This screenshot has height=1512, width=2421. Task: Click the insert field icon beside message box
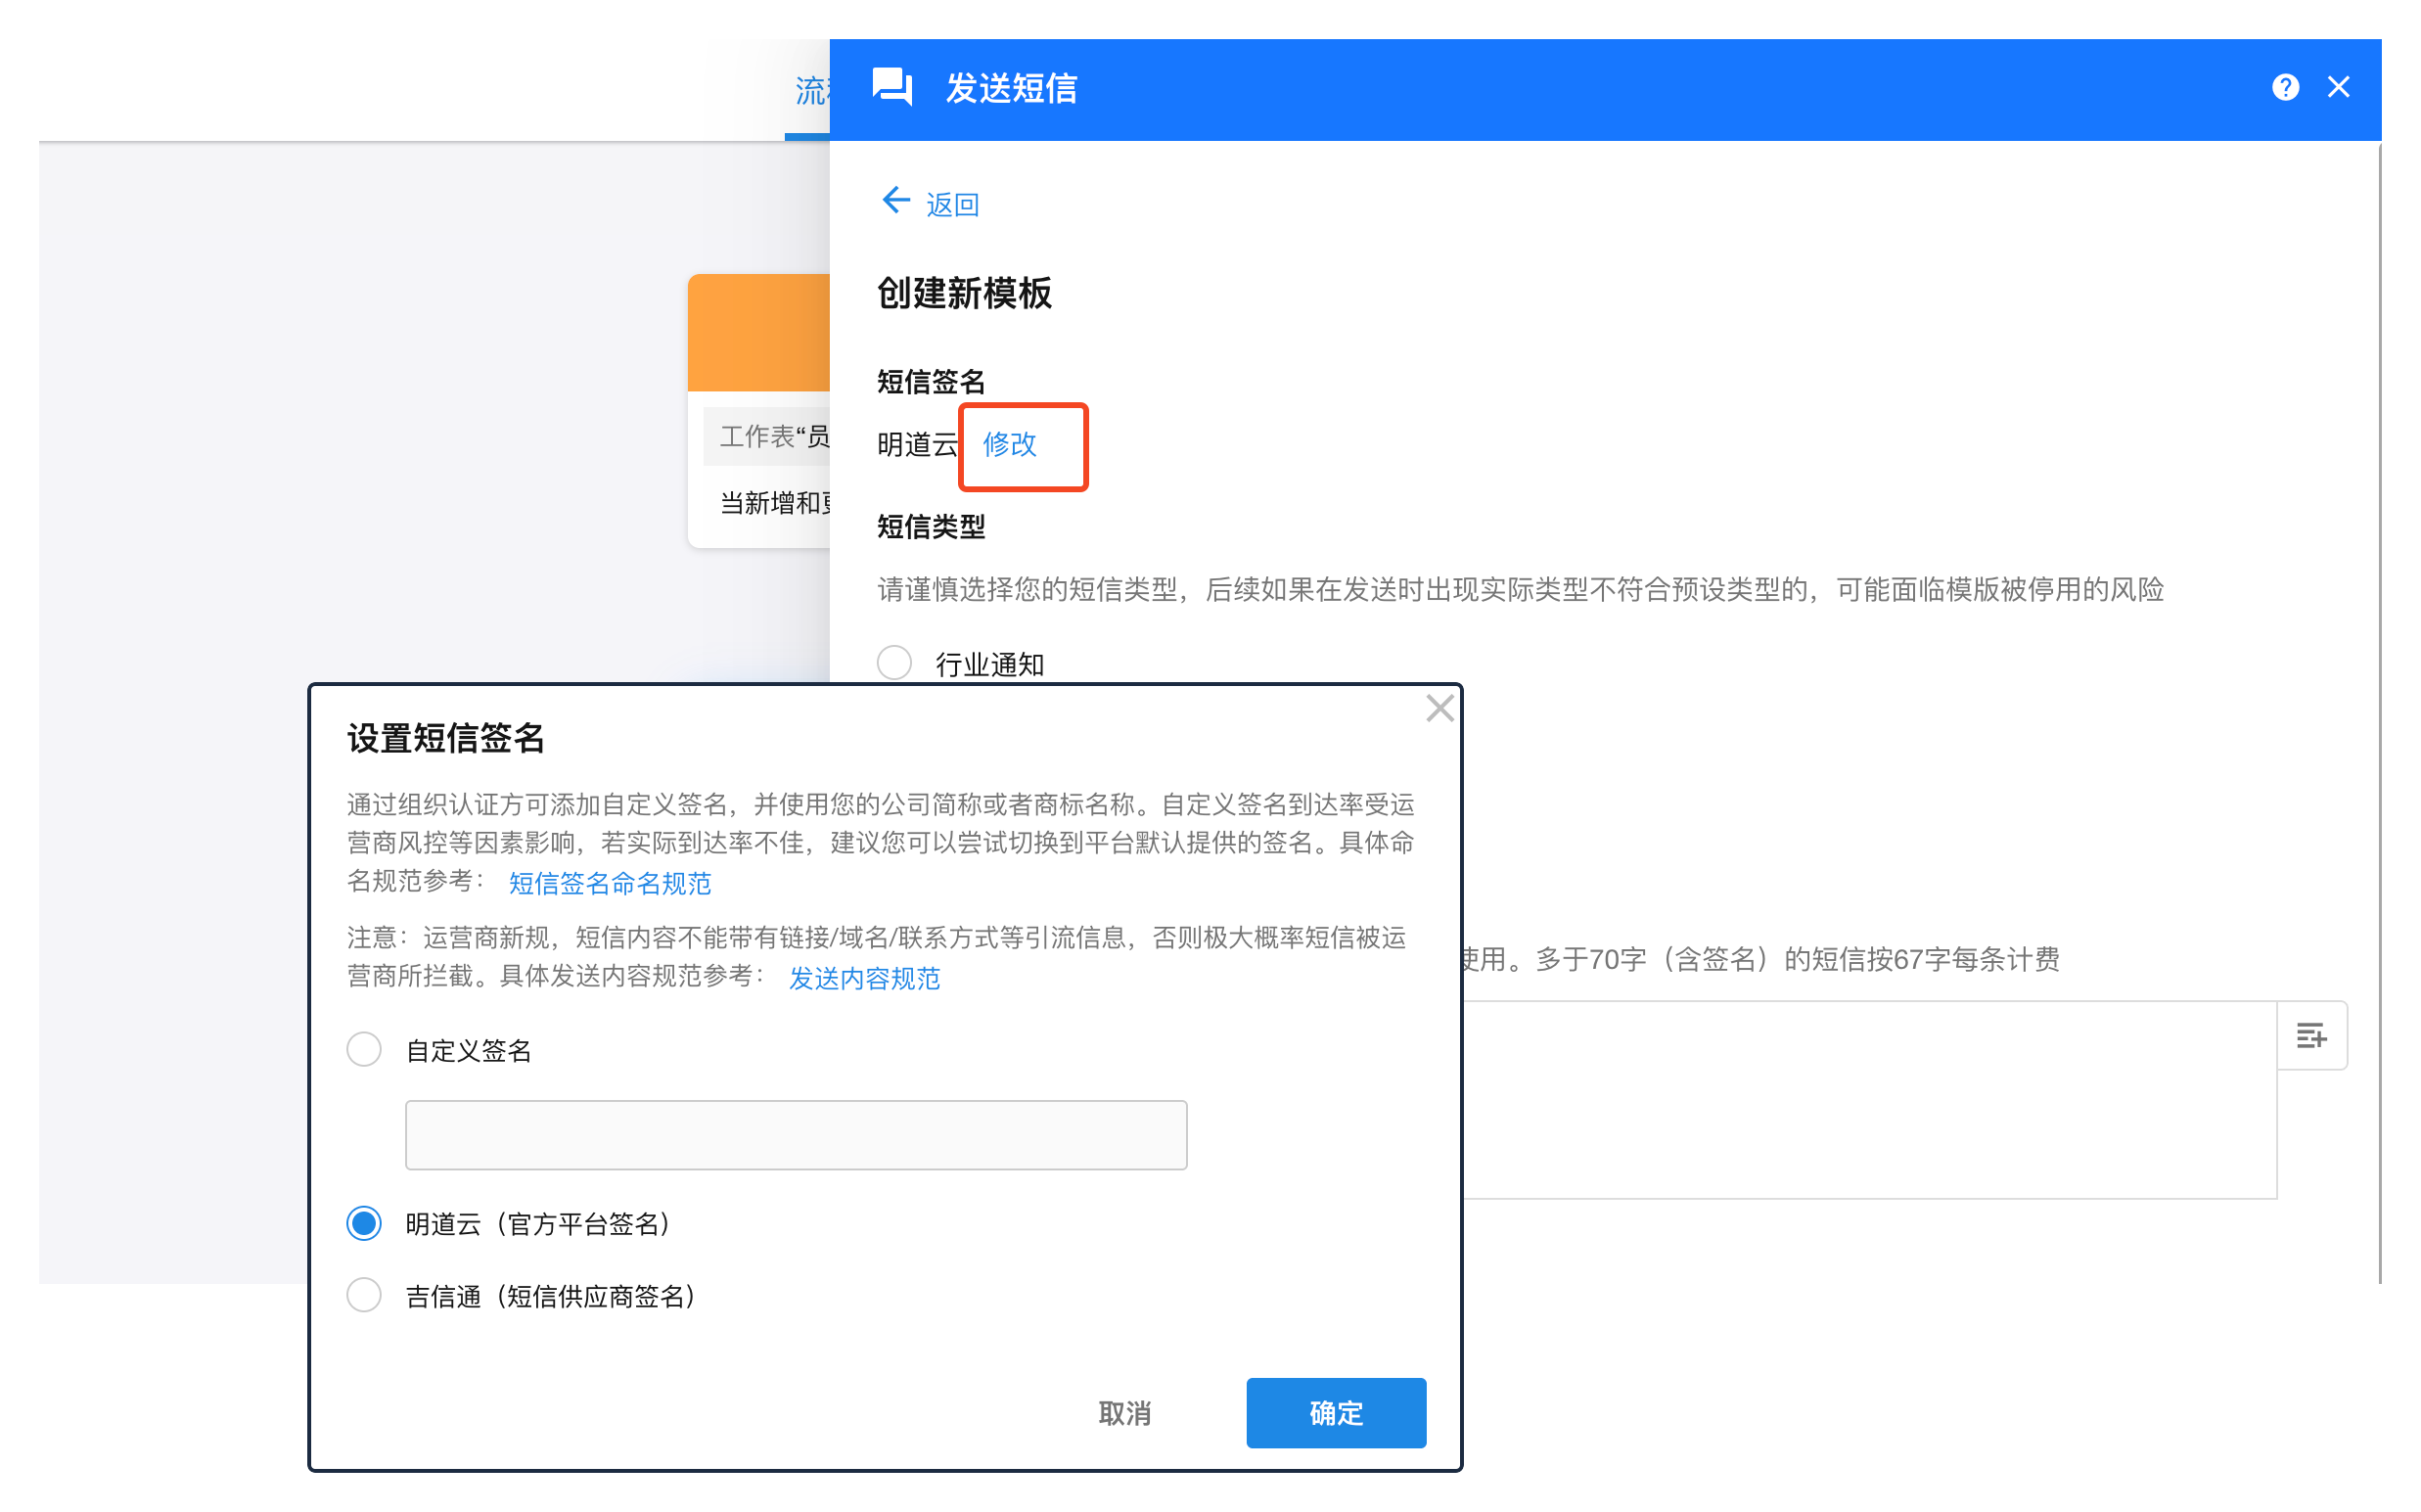click(x=2311, y=1036)
